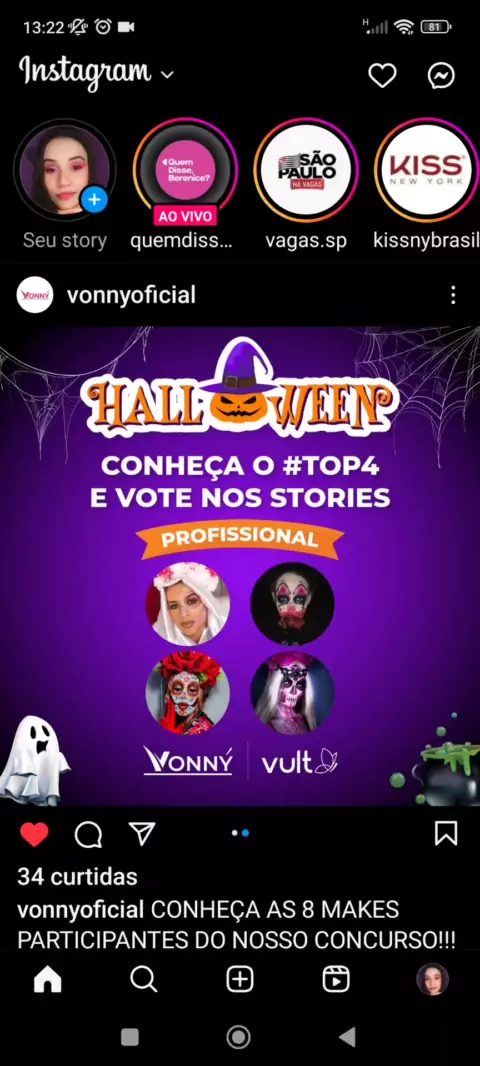480x1066 pixels.
Task: View quemdiss live story labeled AO VIVO
Action: (185, 171)
